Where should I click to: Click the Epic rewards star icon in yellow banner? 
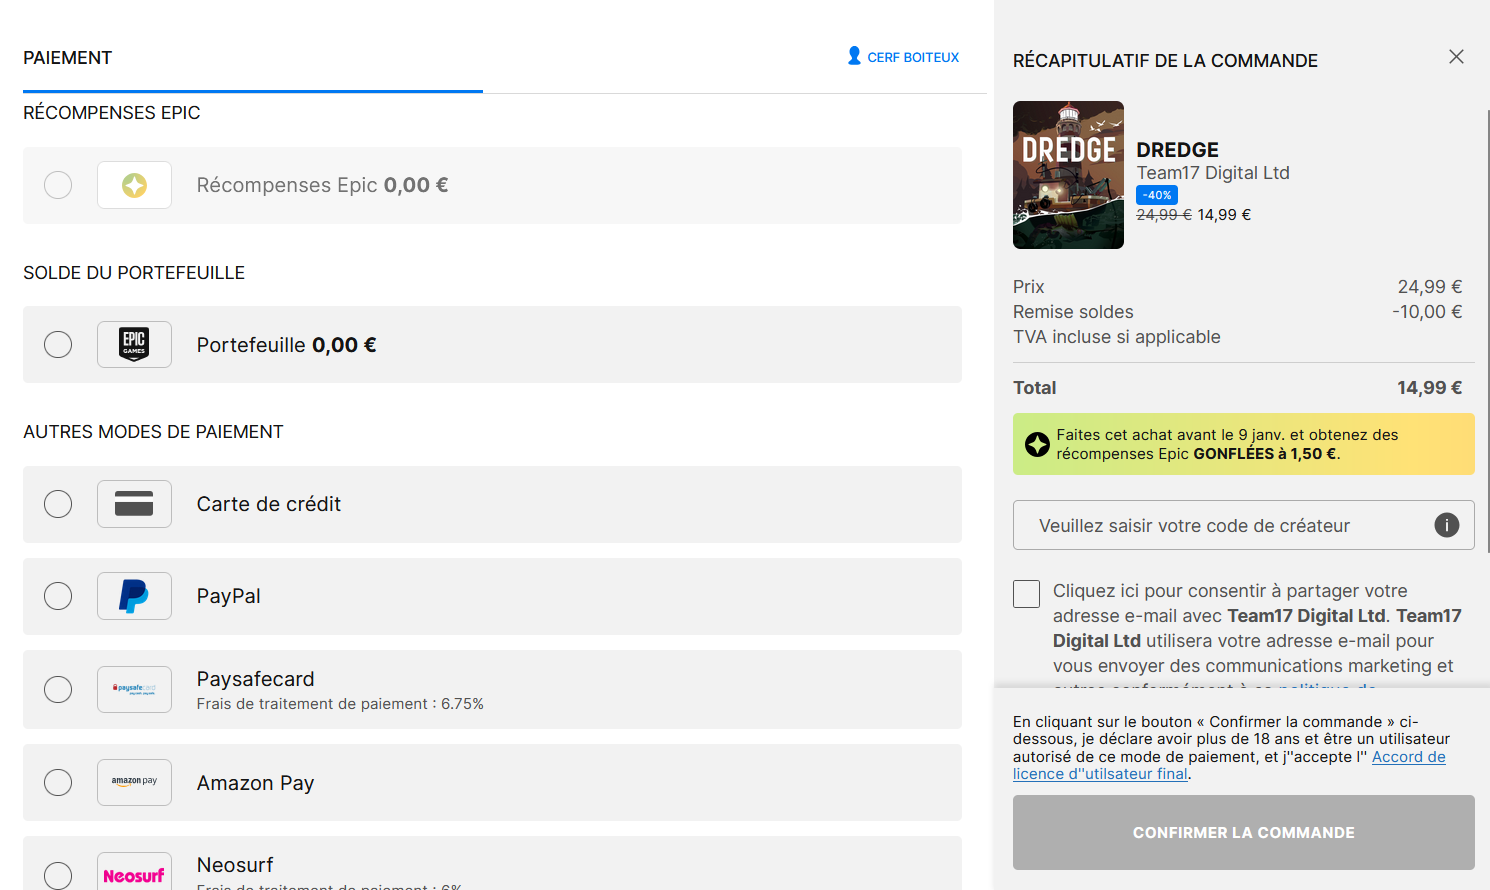pos(1037,444)
